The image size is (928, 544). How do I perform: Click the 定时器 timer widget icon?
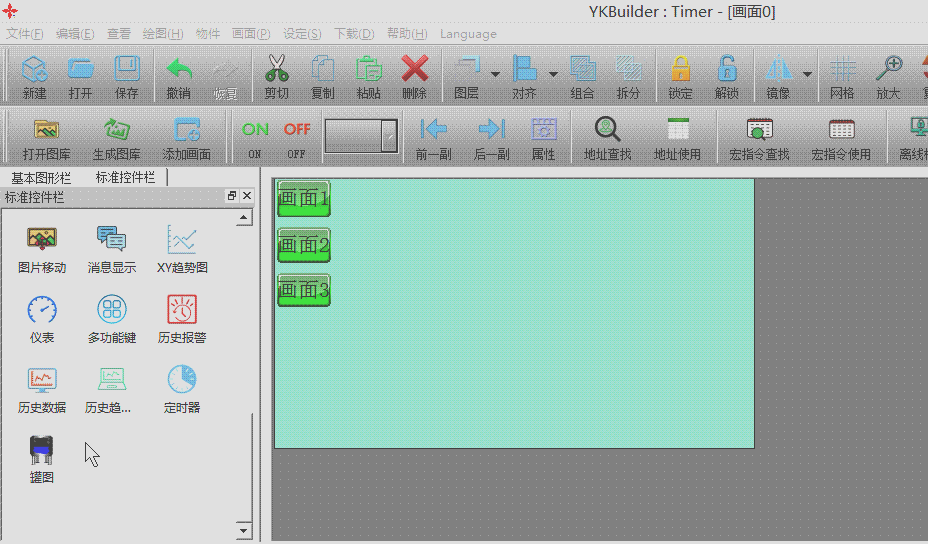(182, 380)
